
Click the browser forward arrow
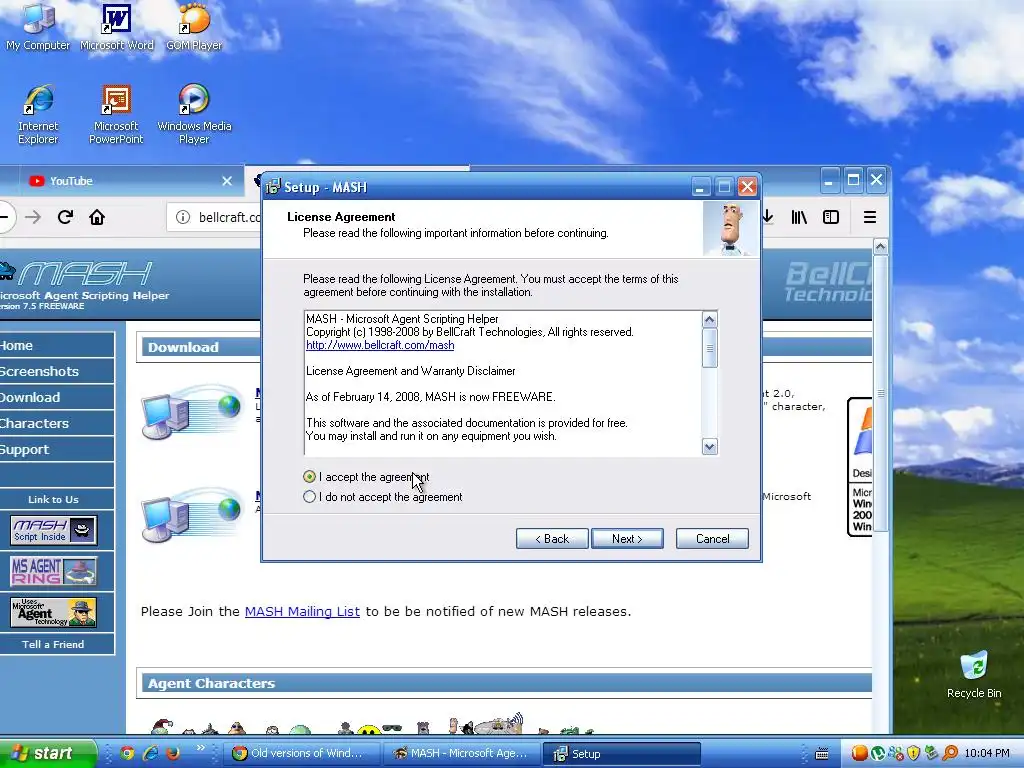33,217
